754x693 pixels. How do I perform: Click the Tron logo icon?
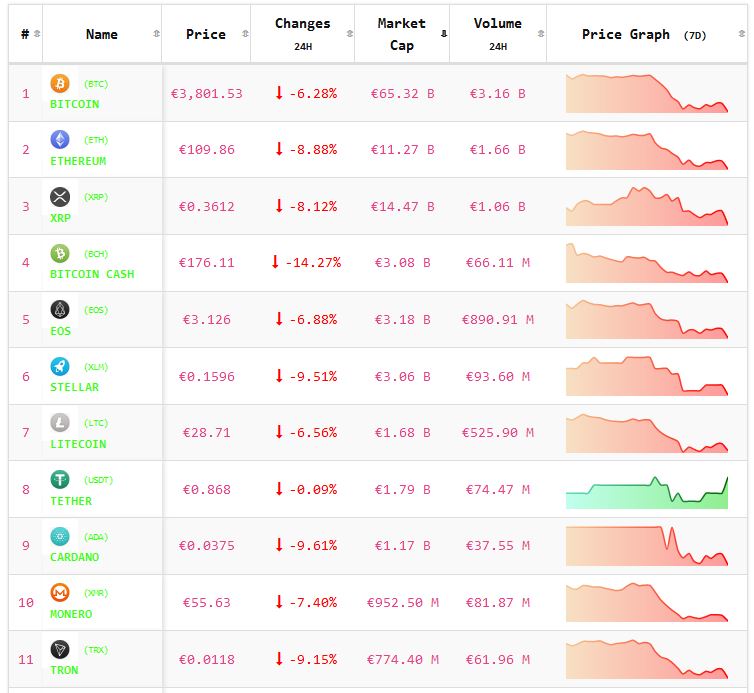[x=60, y=649]
